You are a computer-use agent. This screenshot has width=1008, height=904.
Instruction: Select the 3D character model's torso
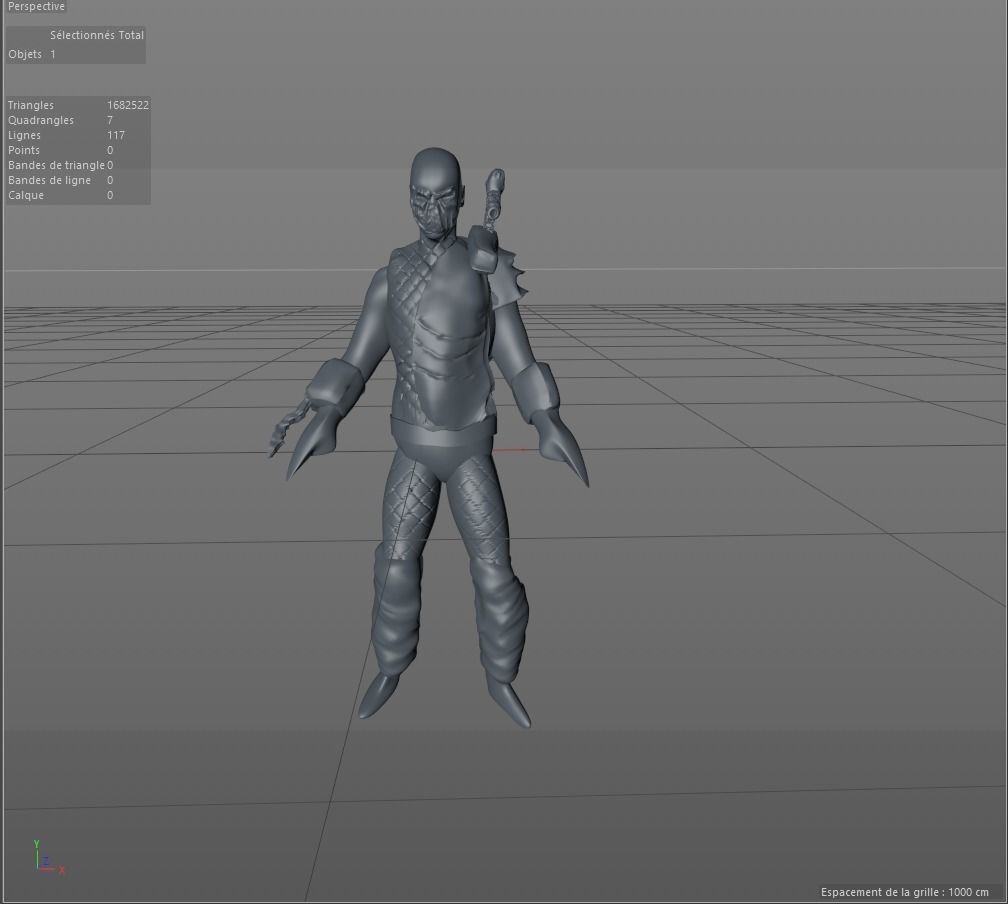pos(442,334)
